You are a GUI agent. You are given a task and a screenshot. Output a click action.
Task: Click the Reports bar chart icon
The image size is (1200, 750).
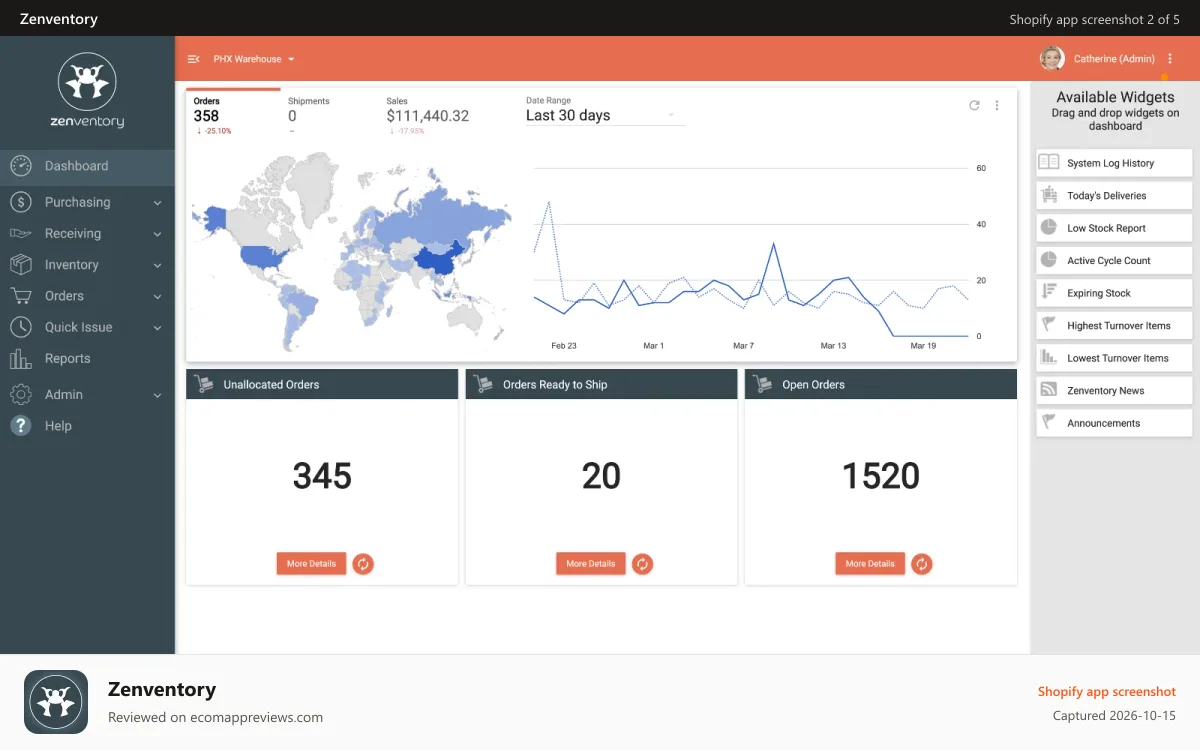pyautogui.click(x=21, y=359)
